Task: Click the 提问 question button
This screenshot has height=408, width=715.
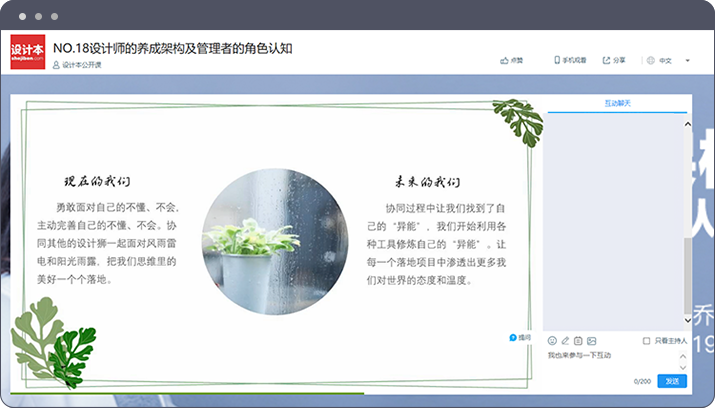Action: point(520,338)
